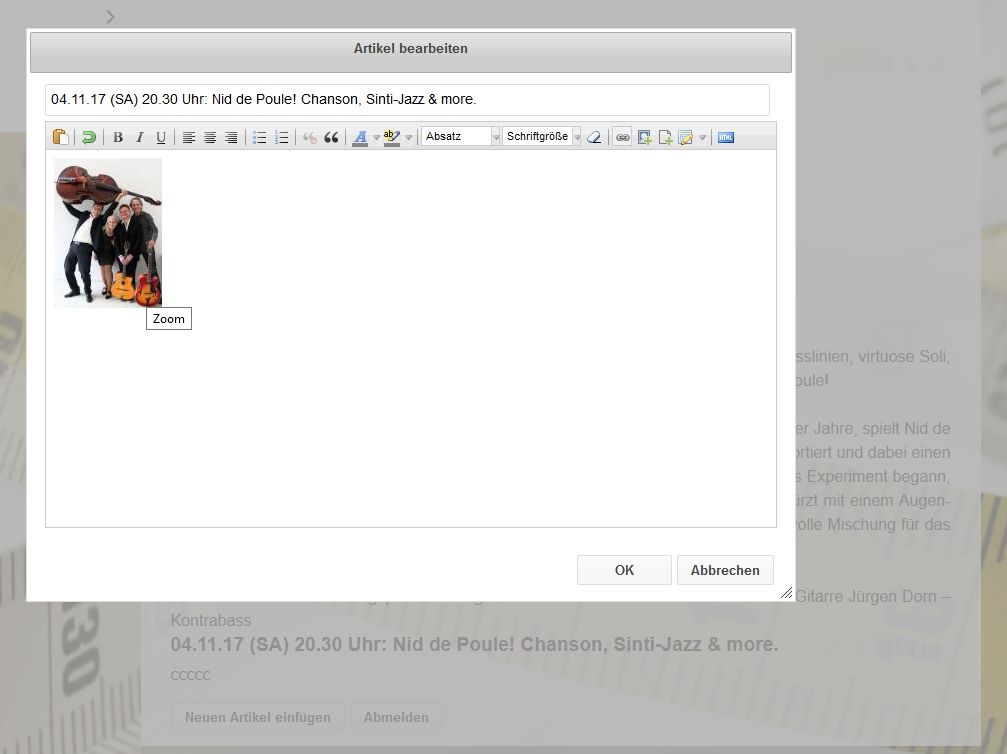Insert a numbered list
This screenshot has height=754, width=1007.
281,137
